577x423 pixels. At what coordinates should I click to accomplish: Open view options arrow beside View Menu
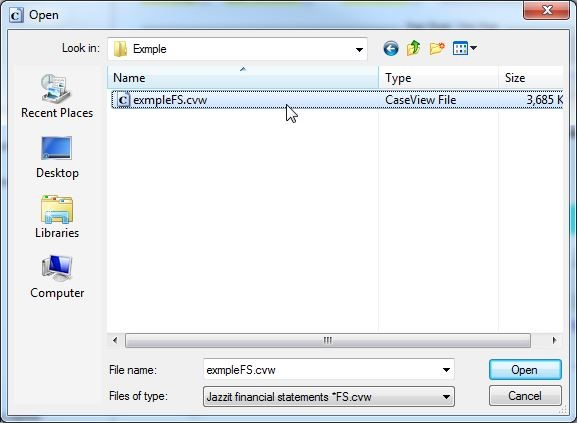(x=474, y=48)
